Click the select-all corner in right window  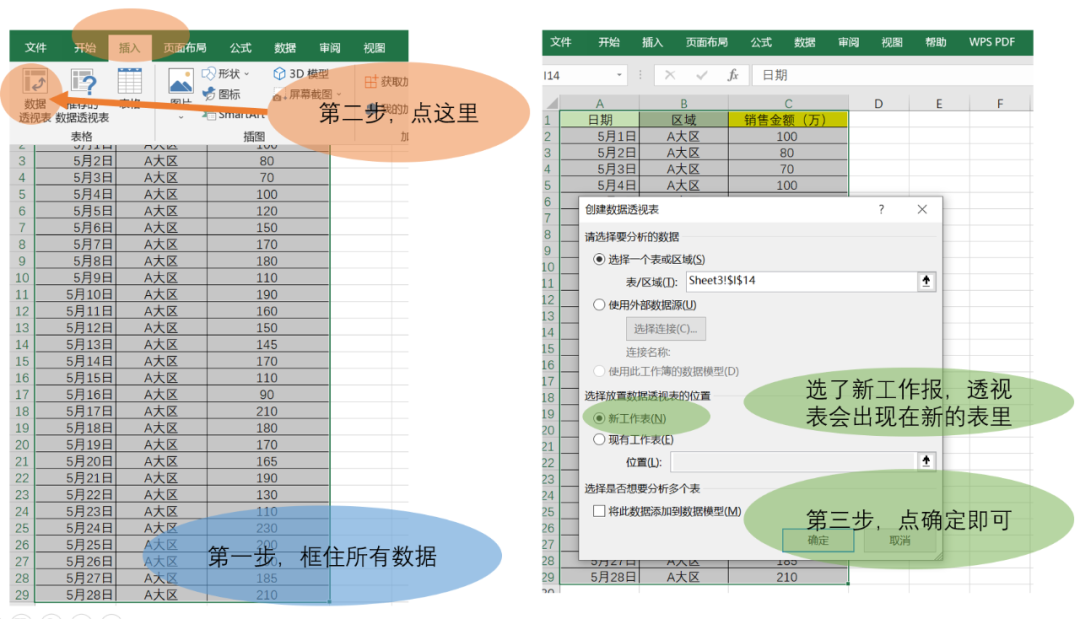pos(551,103)
